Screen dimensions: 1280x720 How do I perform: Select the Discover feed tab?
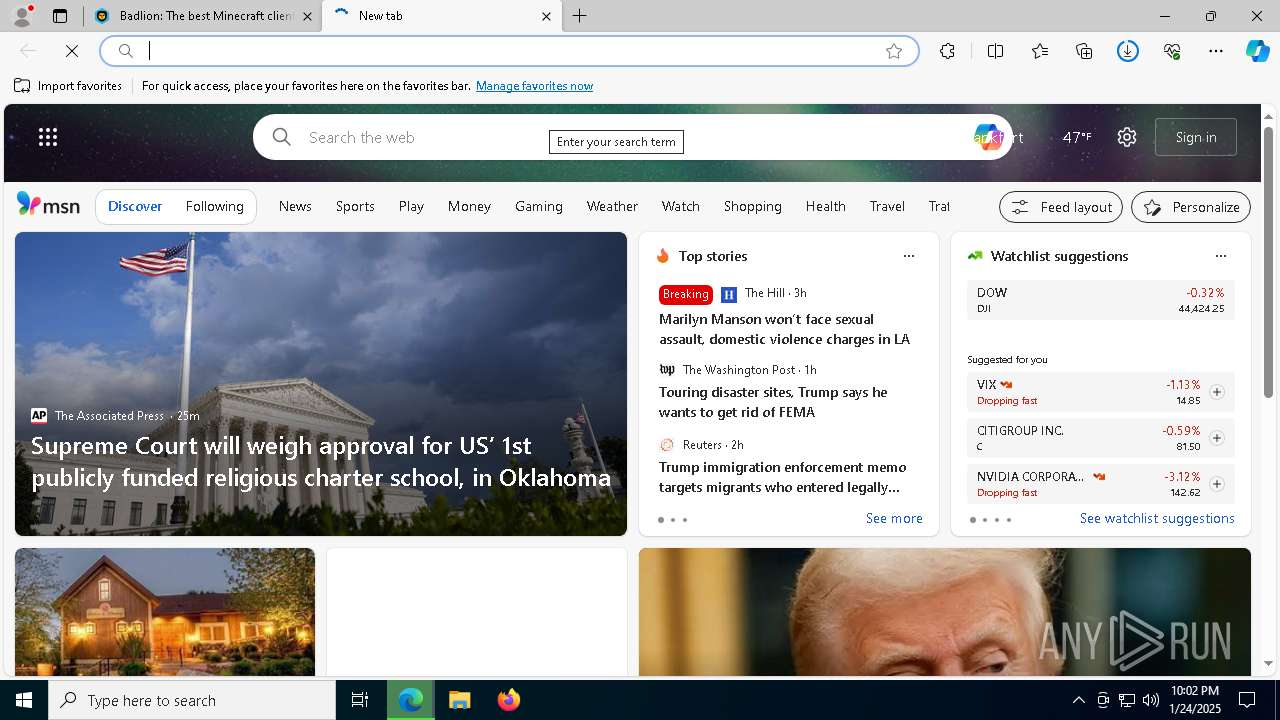click(x=135, y=206)
